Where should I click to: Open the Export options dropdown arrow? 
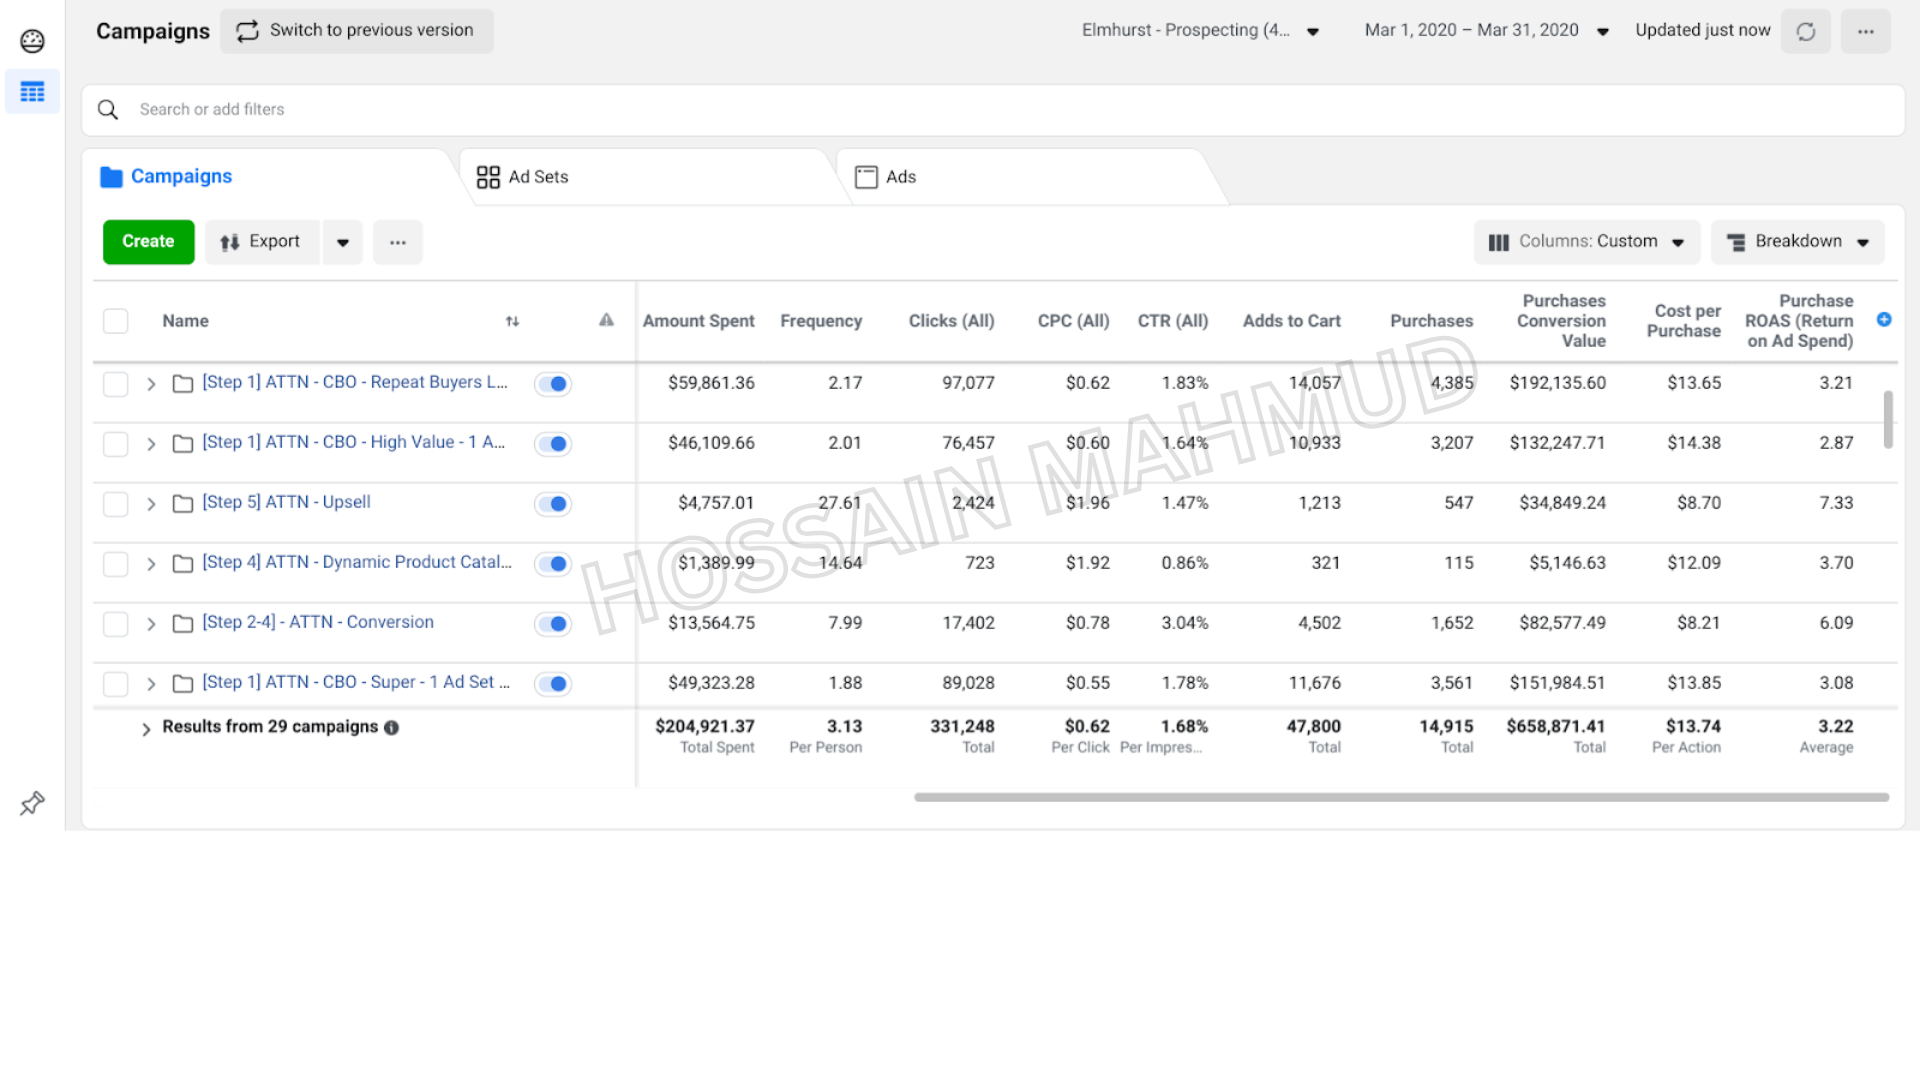(343, 242)
